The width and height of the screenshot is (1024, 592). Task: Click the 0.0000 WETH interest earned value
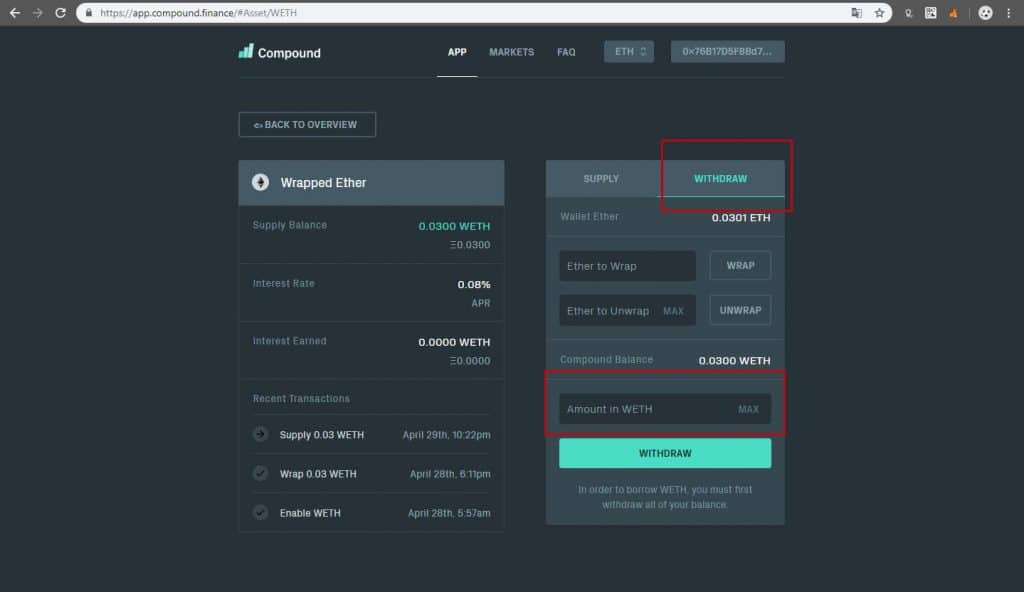pyautogui.click(x=454, y=342)
